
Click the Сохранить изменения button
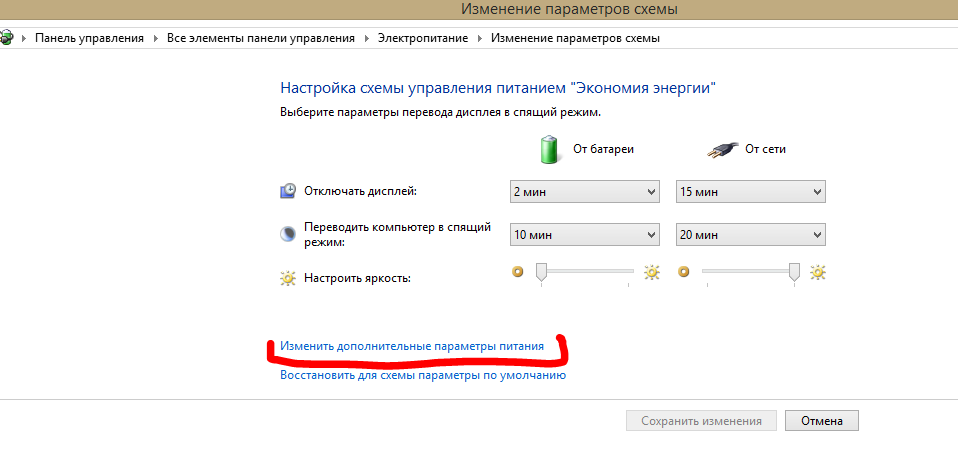point(701,421)
